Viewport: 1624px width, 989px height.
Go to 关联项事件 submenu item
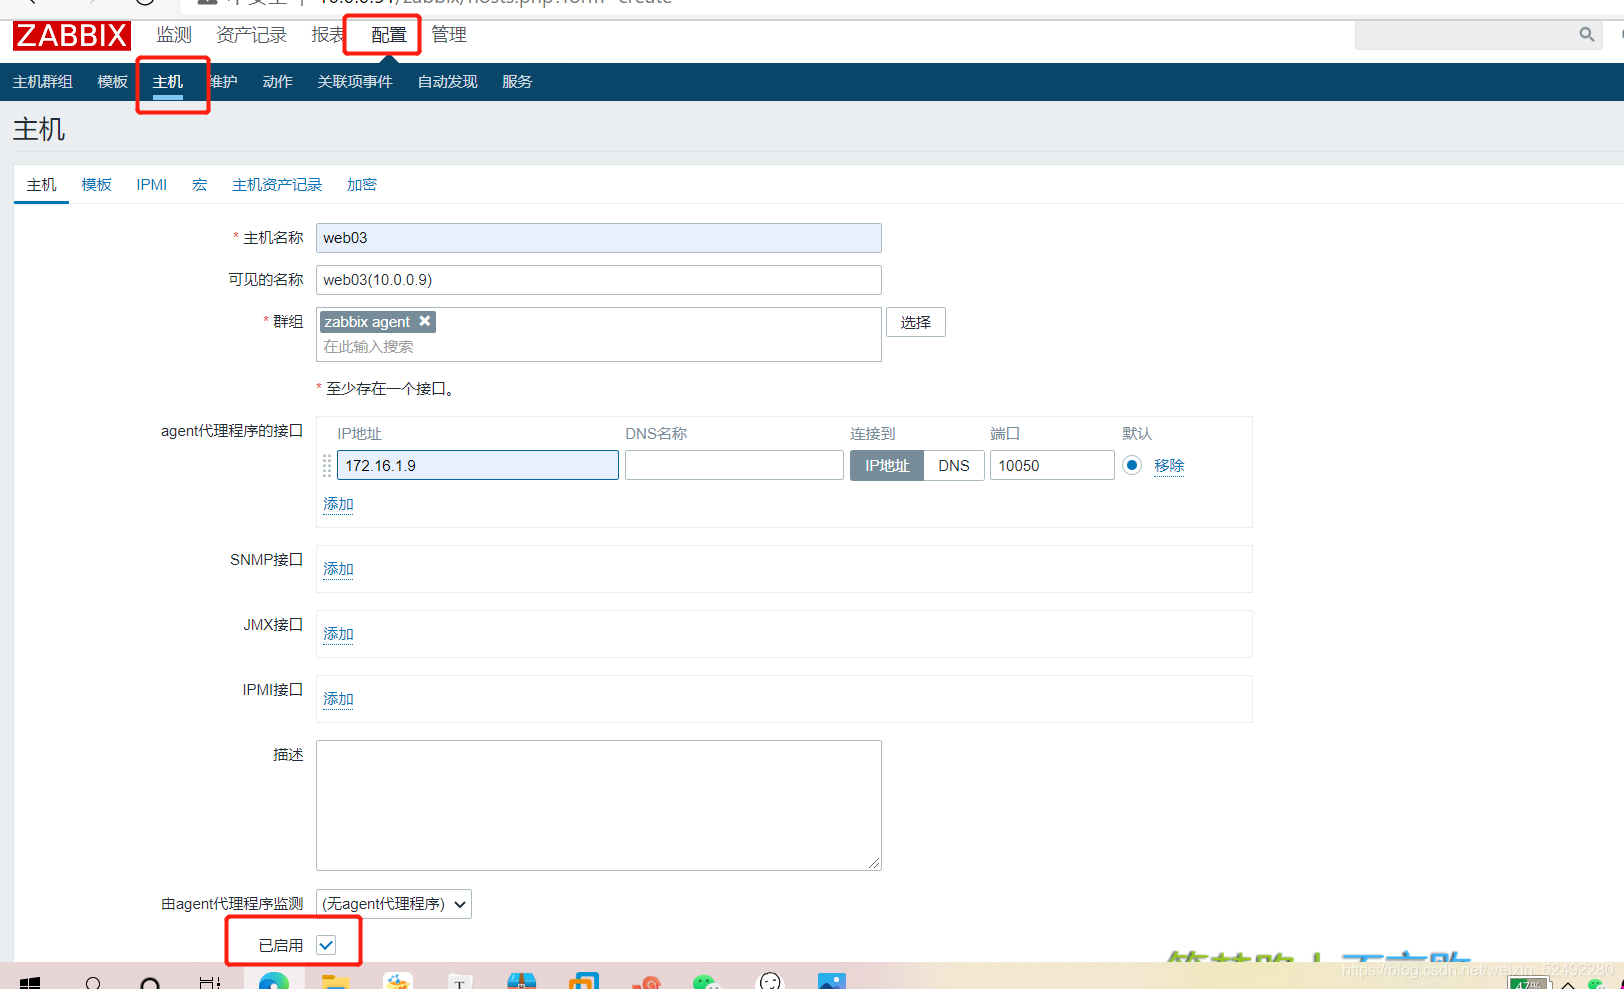pyautogui.click(x=355, y=82)
